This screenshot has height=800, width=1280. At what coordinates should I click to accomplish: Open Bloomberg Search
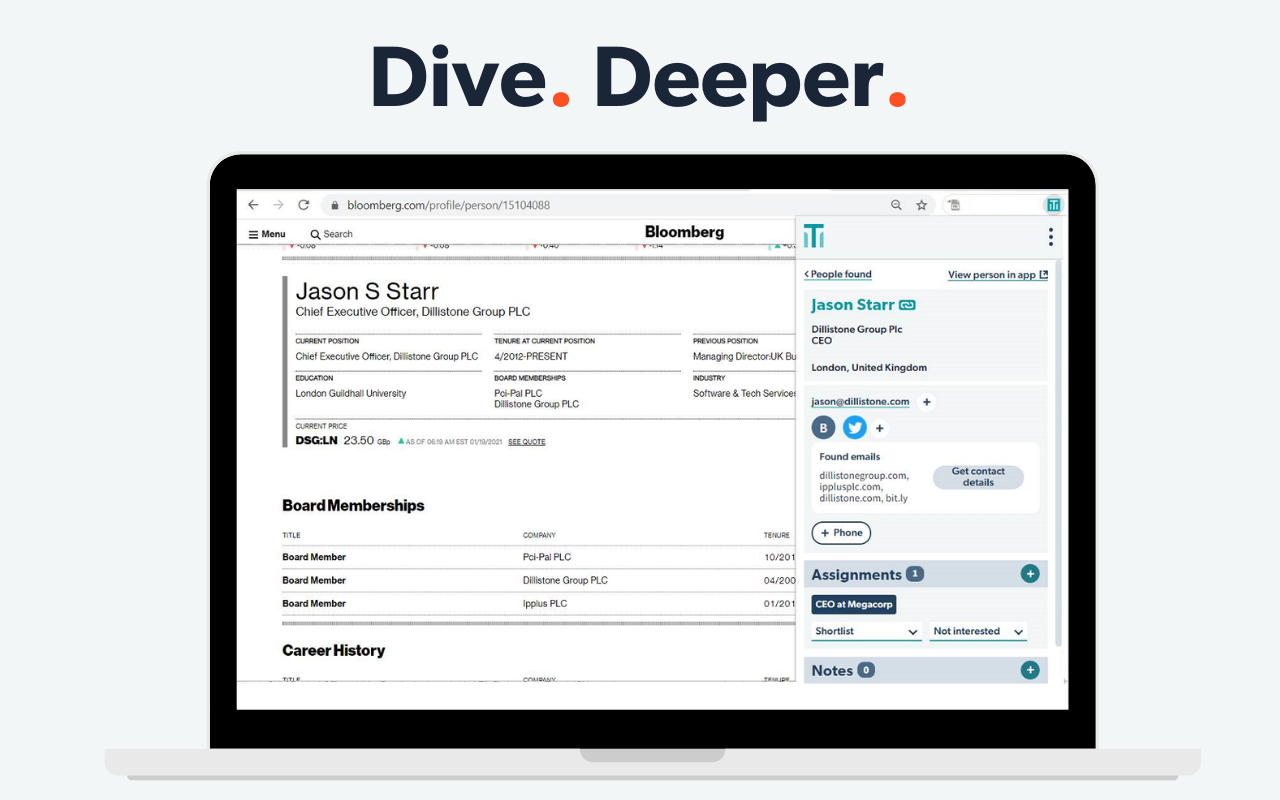pos(332,234)
